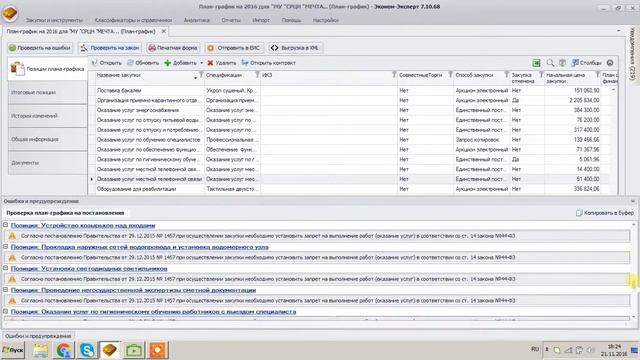Select Общая информация side tab
640x360 pixels.
(x=48, y=139)
